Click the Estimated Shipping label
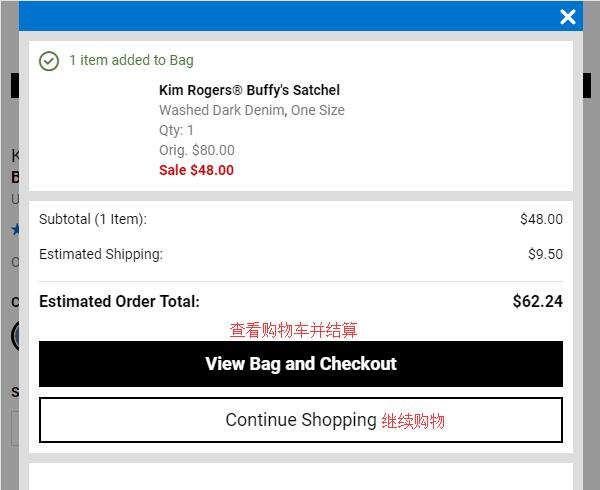This screenshot has width=600, height=490. pyautogui.click(x=101, y=254)
